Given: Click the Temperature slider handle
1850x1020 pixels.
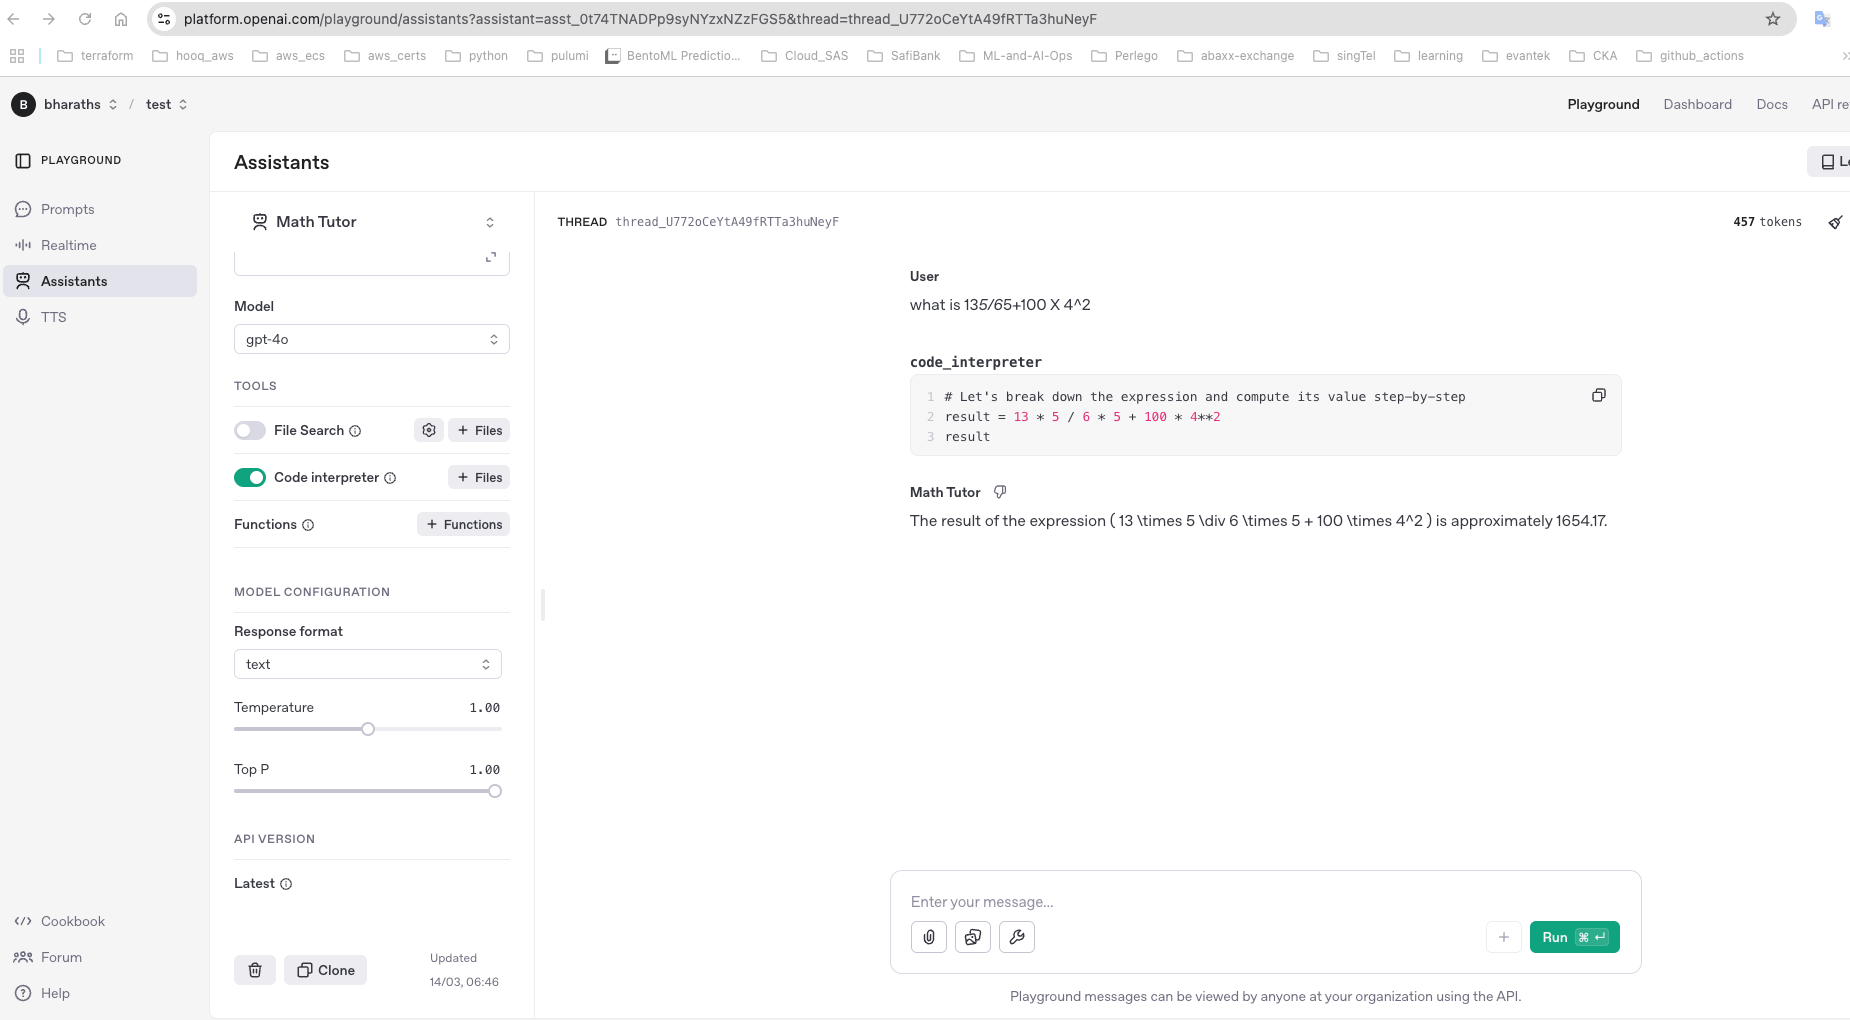Looking at the screenshot, I should tap(368, 729).
